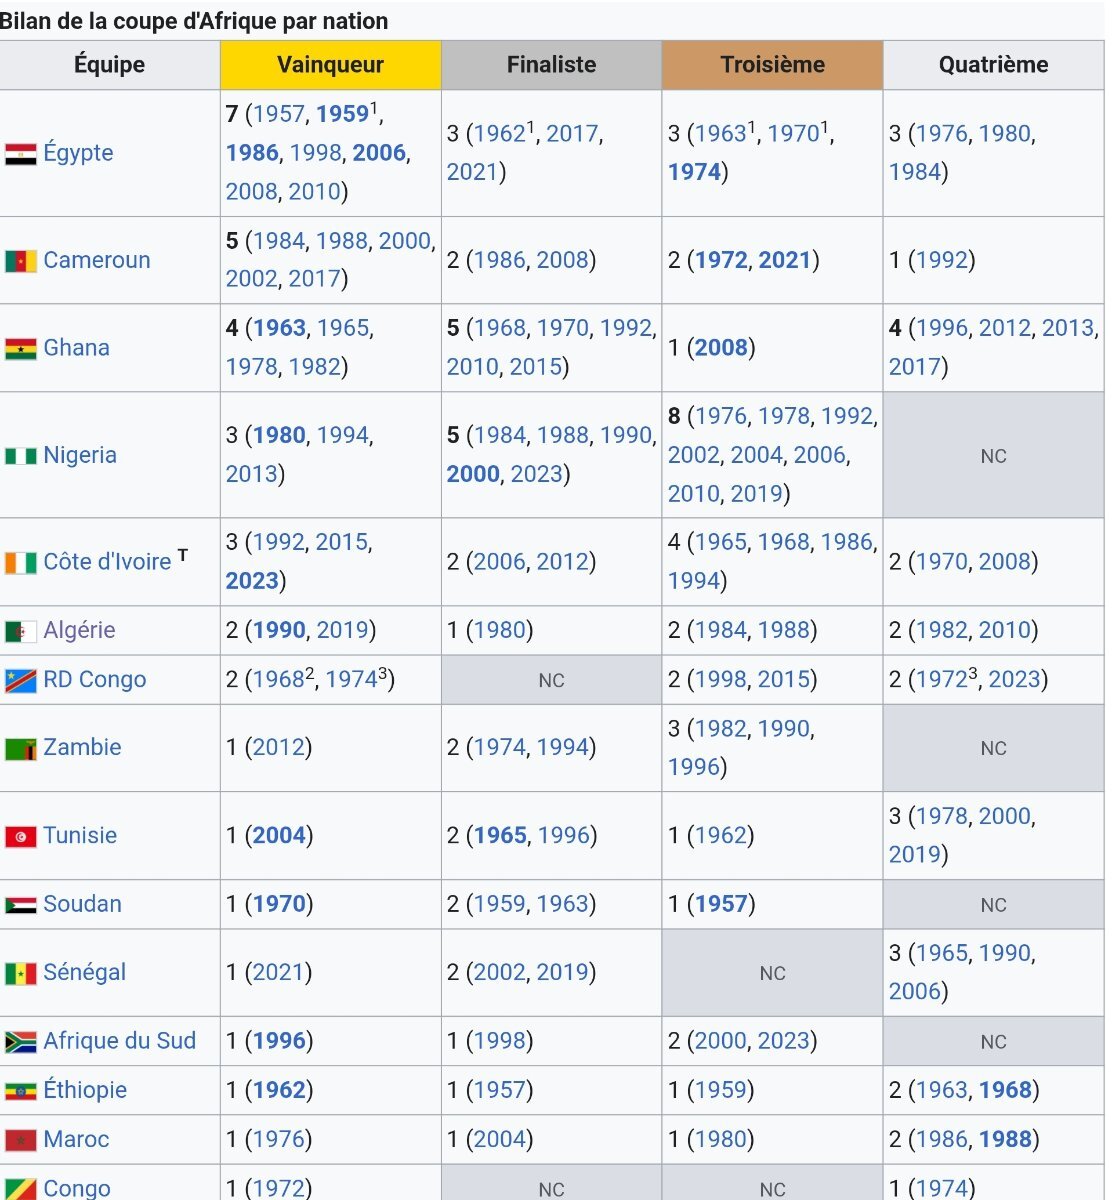This screenshot has width=1112, height=1200.
Task: Click the Cameroon flag icon
Action: [21, 261]
